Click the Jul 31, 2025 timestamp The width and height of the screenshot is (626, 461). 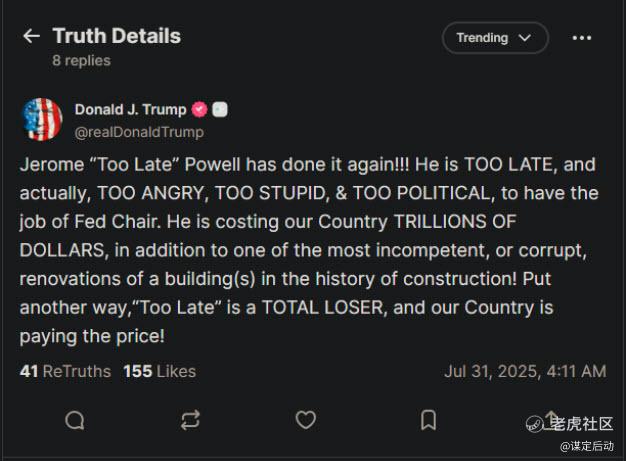click(x=525, y=371)
